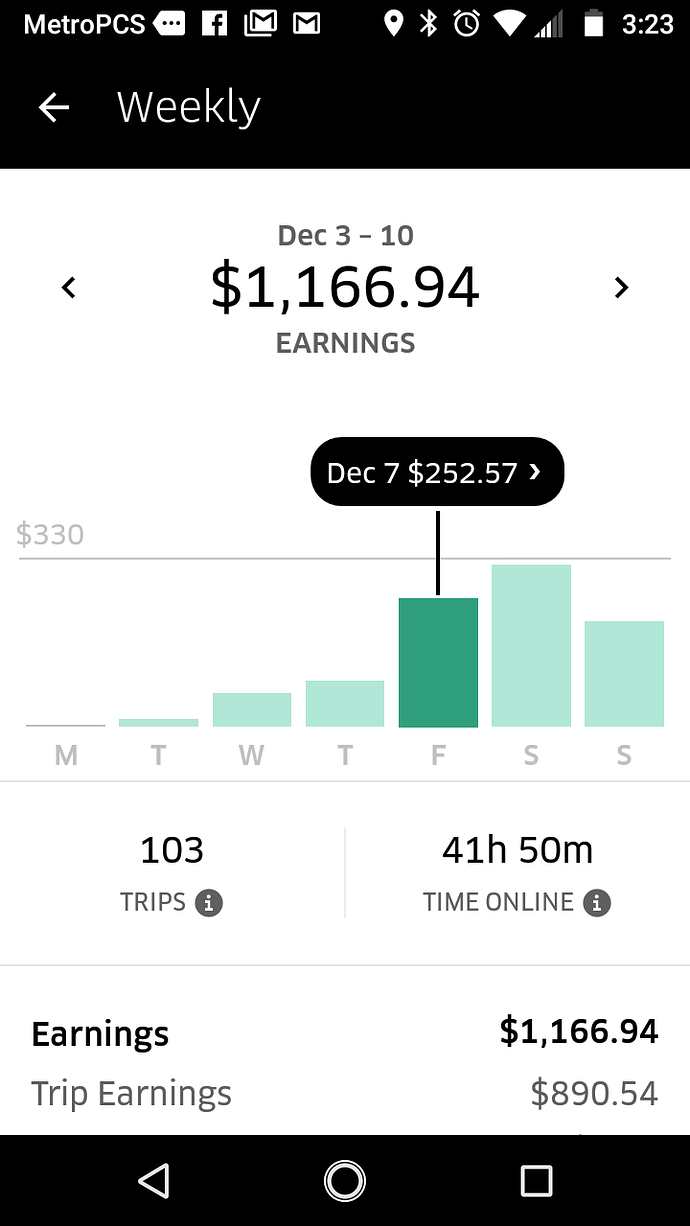The height and width of the screenshot is (1226, 690).
Task: Select the first Saturday earnings bar
Action: pos(531,646)
